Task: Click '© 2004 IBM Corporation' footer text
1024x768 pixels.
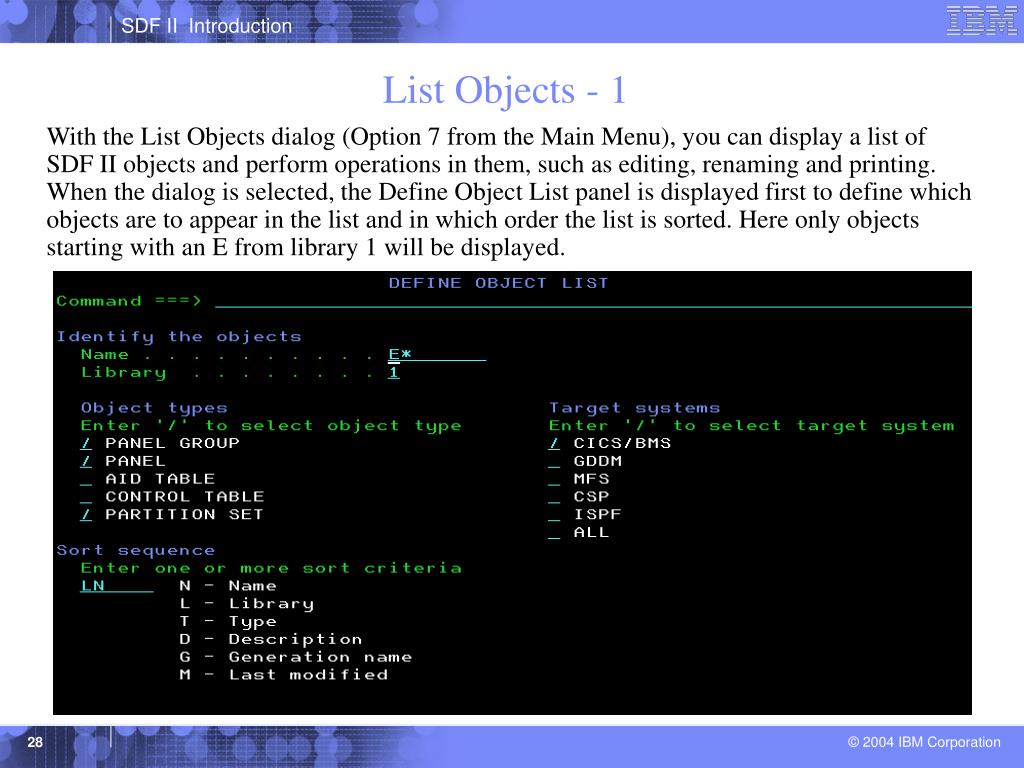Action: click(x=924, y=742)
